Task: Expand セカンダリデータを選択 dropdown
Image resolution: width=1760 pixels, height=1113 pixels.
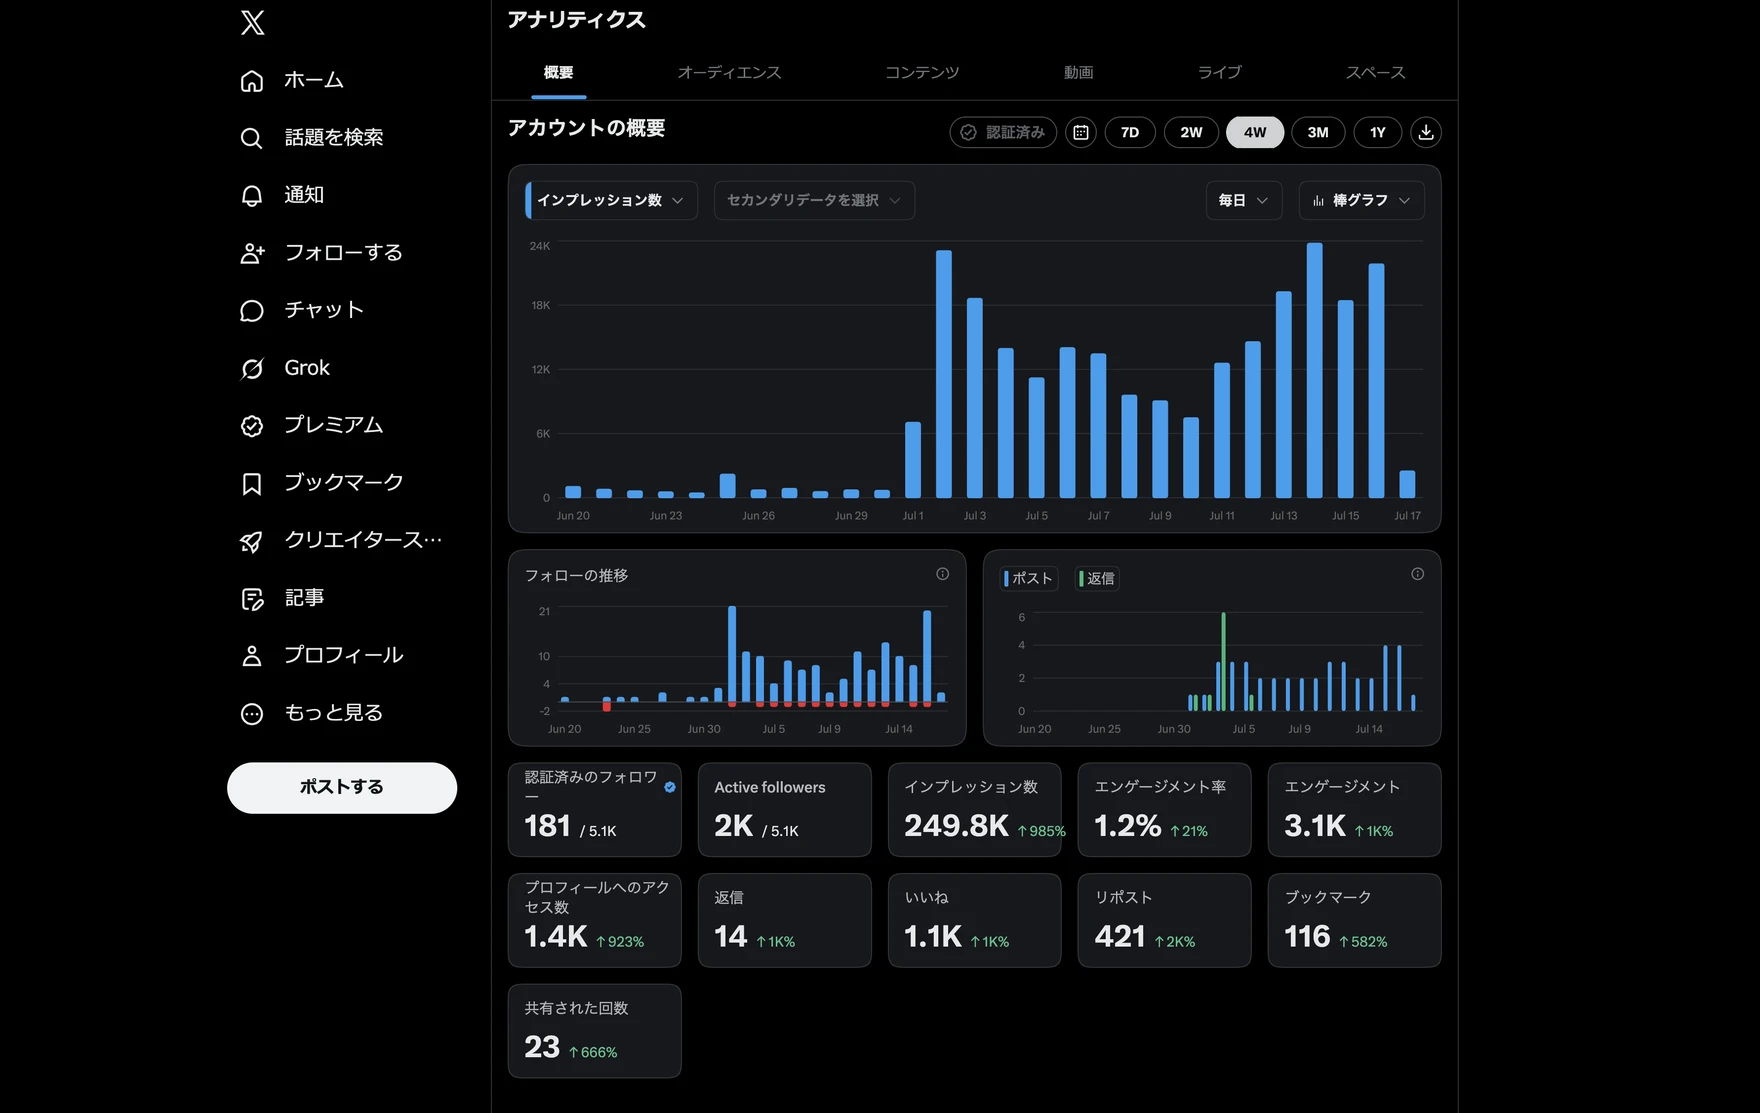Action: pyautogui.click(x=814, y=200)
